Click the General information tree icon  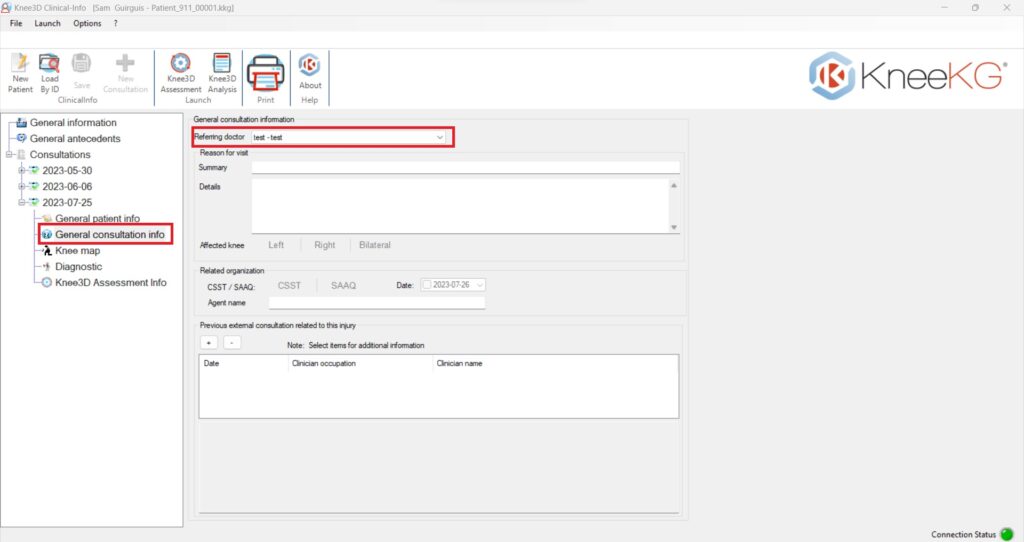point(22,122)
